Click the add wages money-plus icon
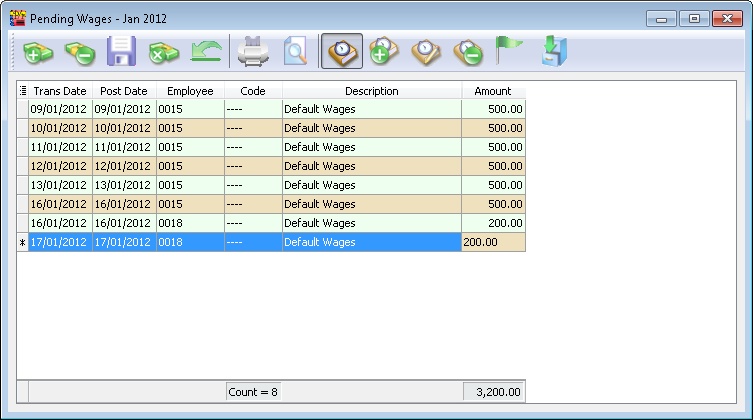 [37, 51]
